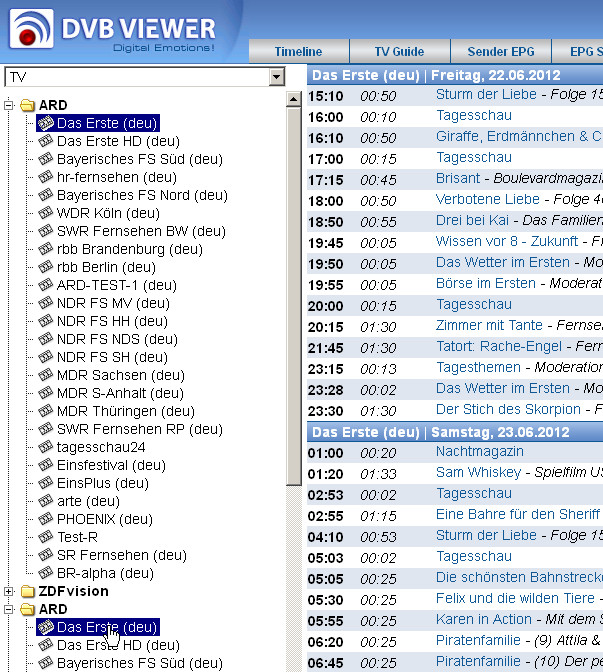Screen dimensions: 603x672
Task: Click channel icon beside NDR FS HH (deu)
Action: coord(45,321)
